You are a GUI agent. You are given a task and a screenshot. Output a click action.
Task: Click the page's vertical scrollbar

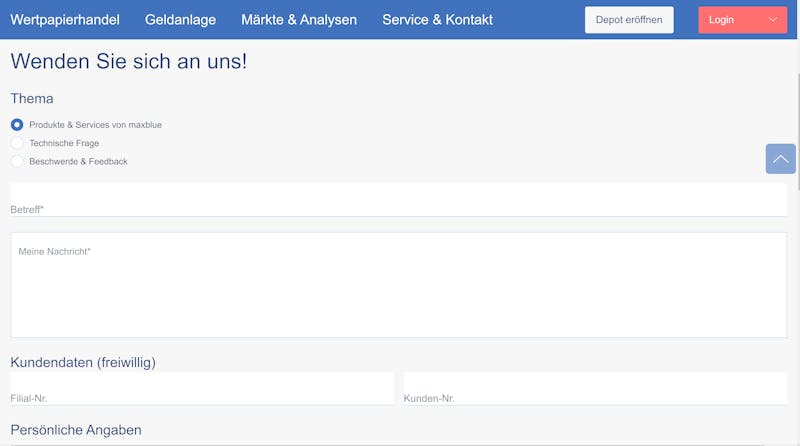tap(798, 132)
